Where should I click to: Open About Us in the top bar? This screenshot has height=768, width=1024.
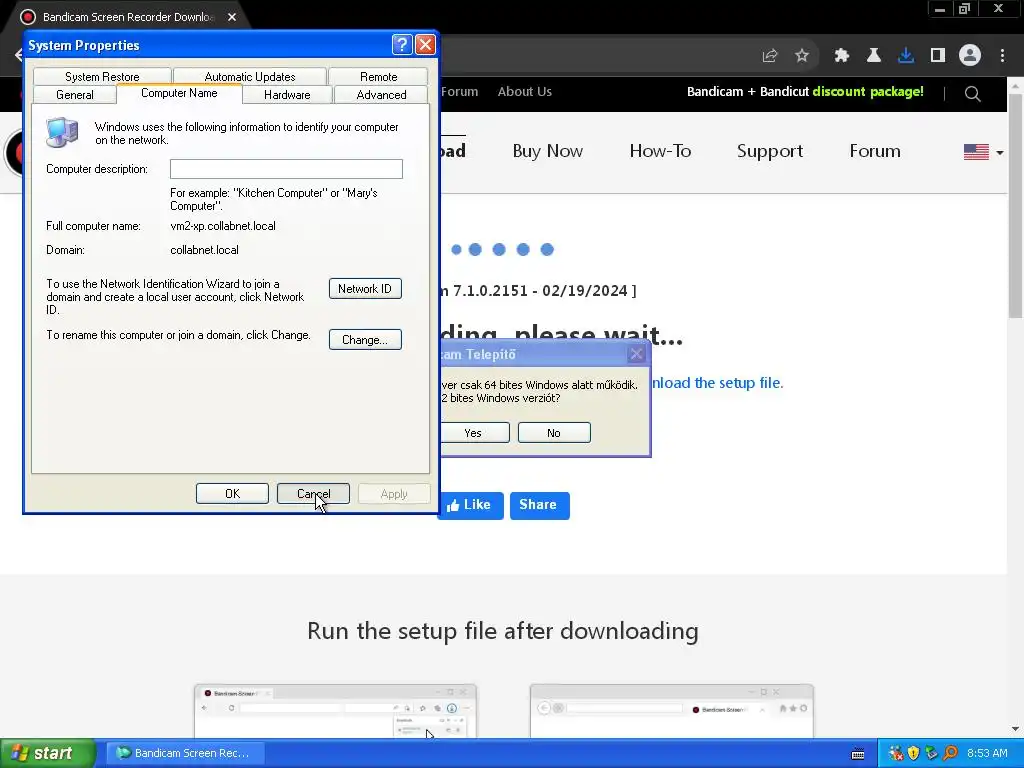coord(524,91)
